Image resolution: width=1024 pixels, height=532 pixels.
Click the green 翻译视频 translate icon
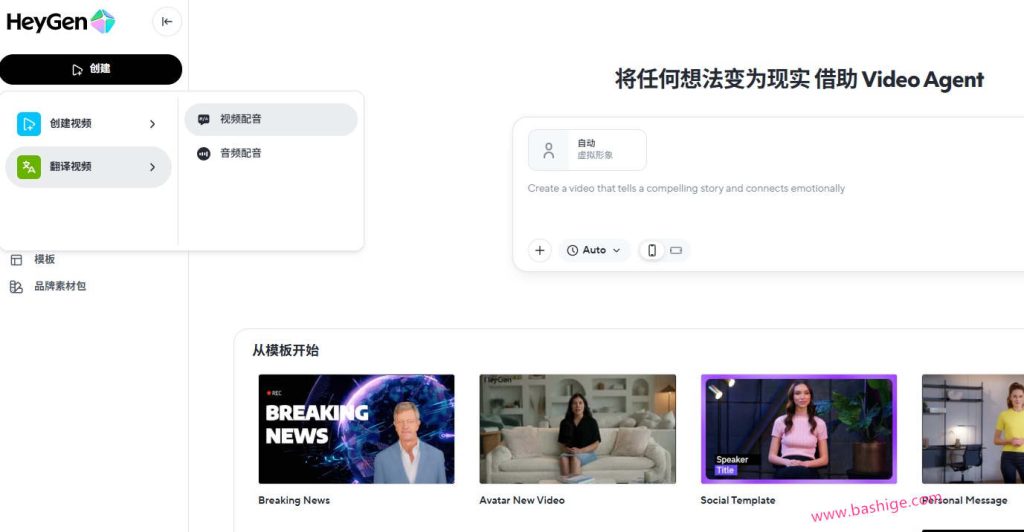[29, 167]
